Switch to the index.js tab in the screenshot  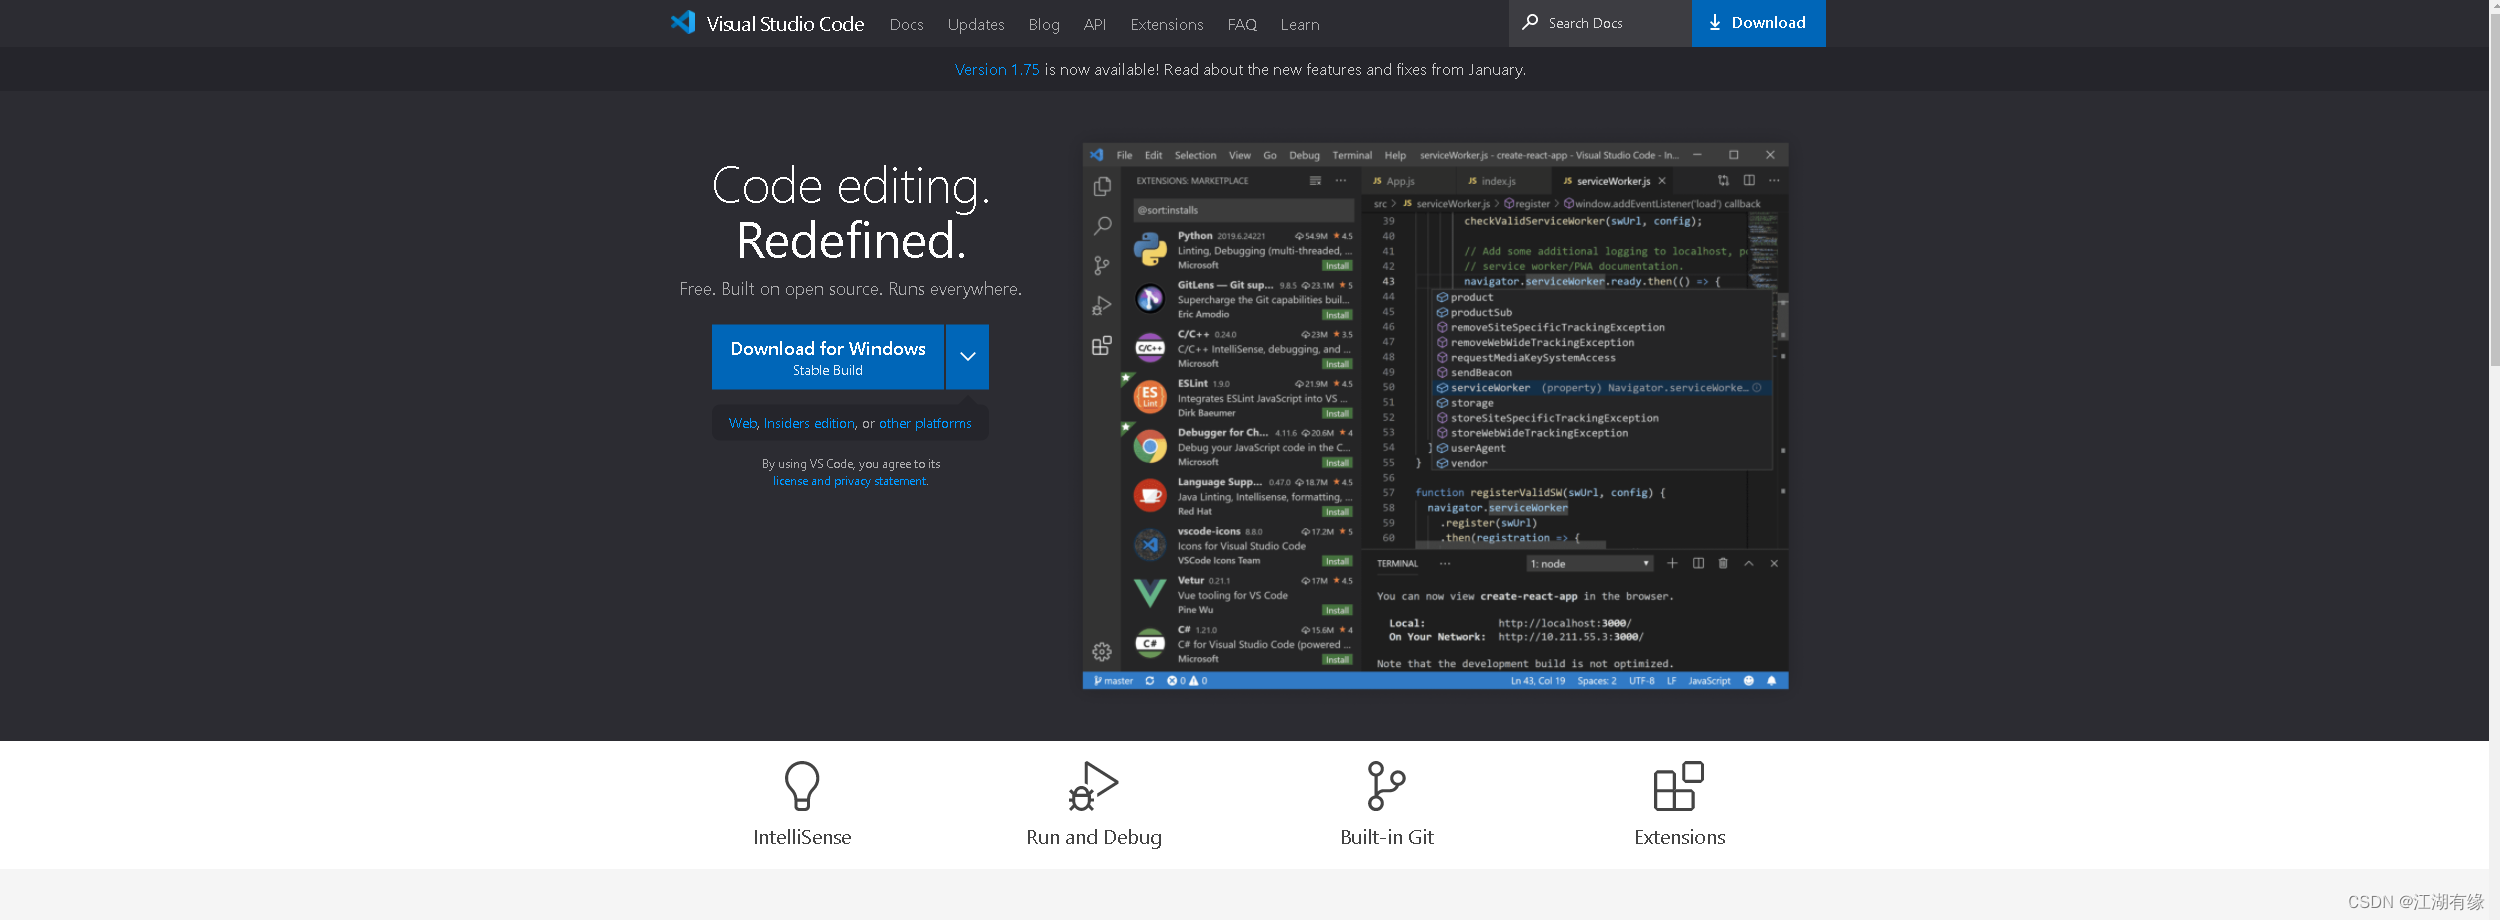[1498, 181]
